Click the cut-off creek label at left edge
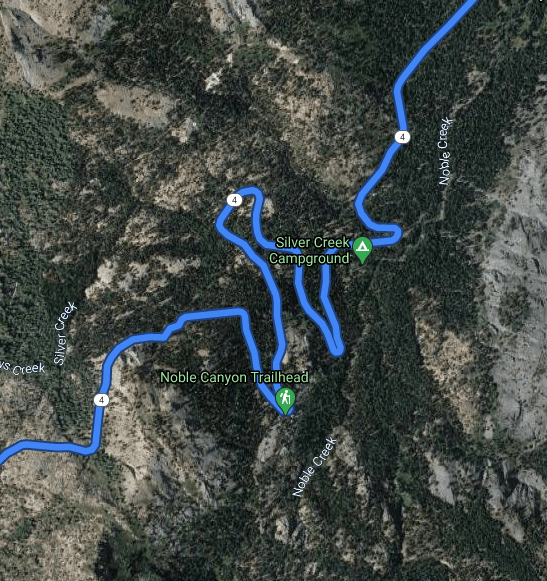The width and height of the screenshot is (547, 581). click(x=22, y=368)
